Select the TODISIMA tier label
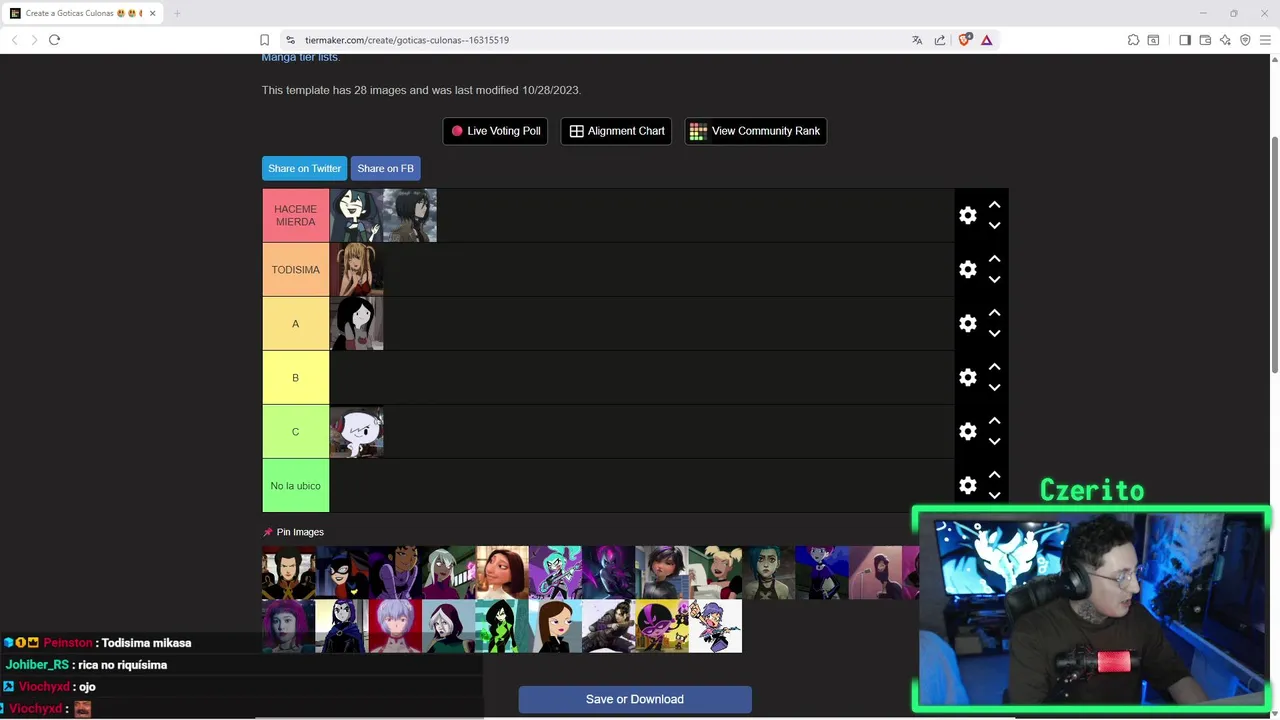Screen dimensions: 1280x720 pos(295,269)
